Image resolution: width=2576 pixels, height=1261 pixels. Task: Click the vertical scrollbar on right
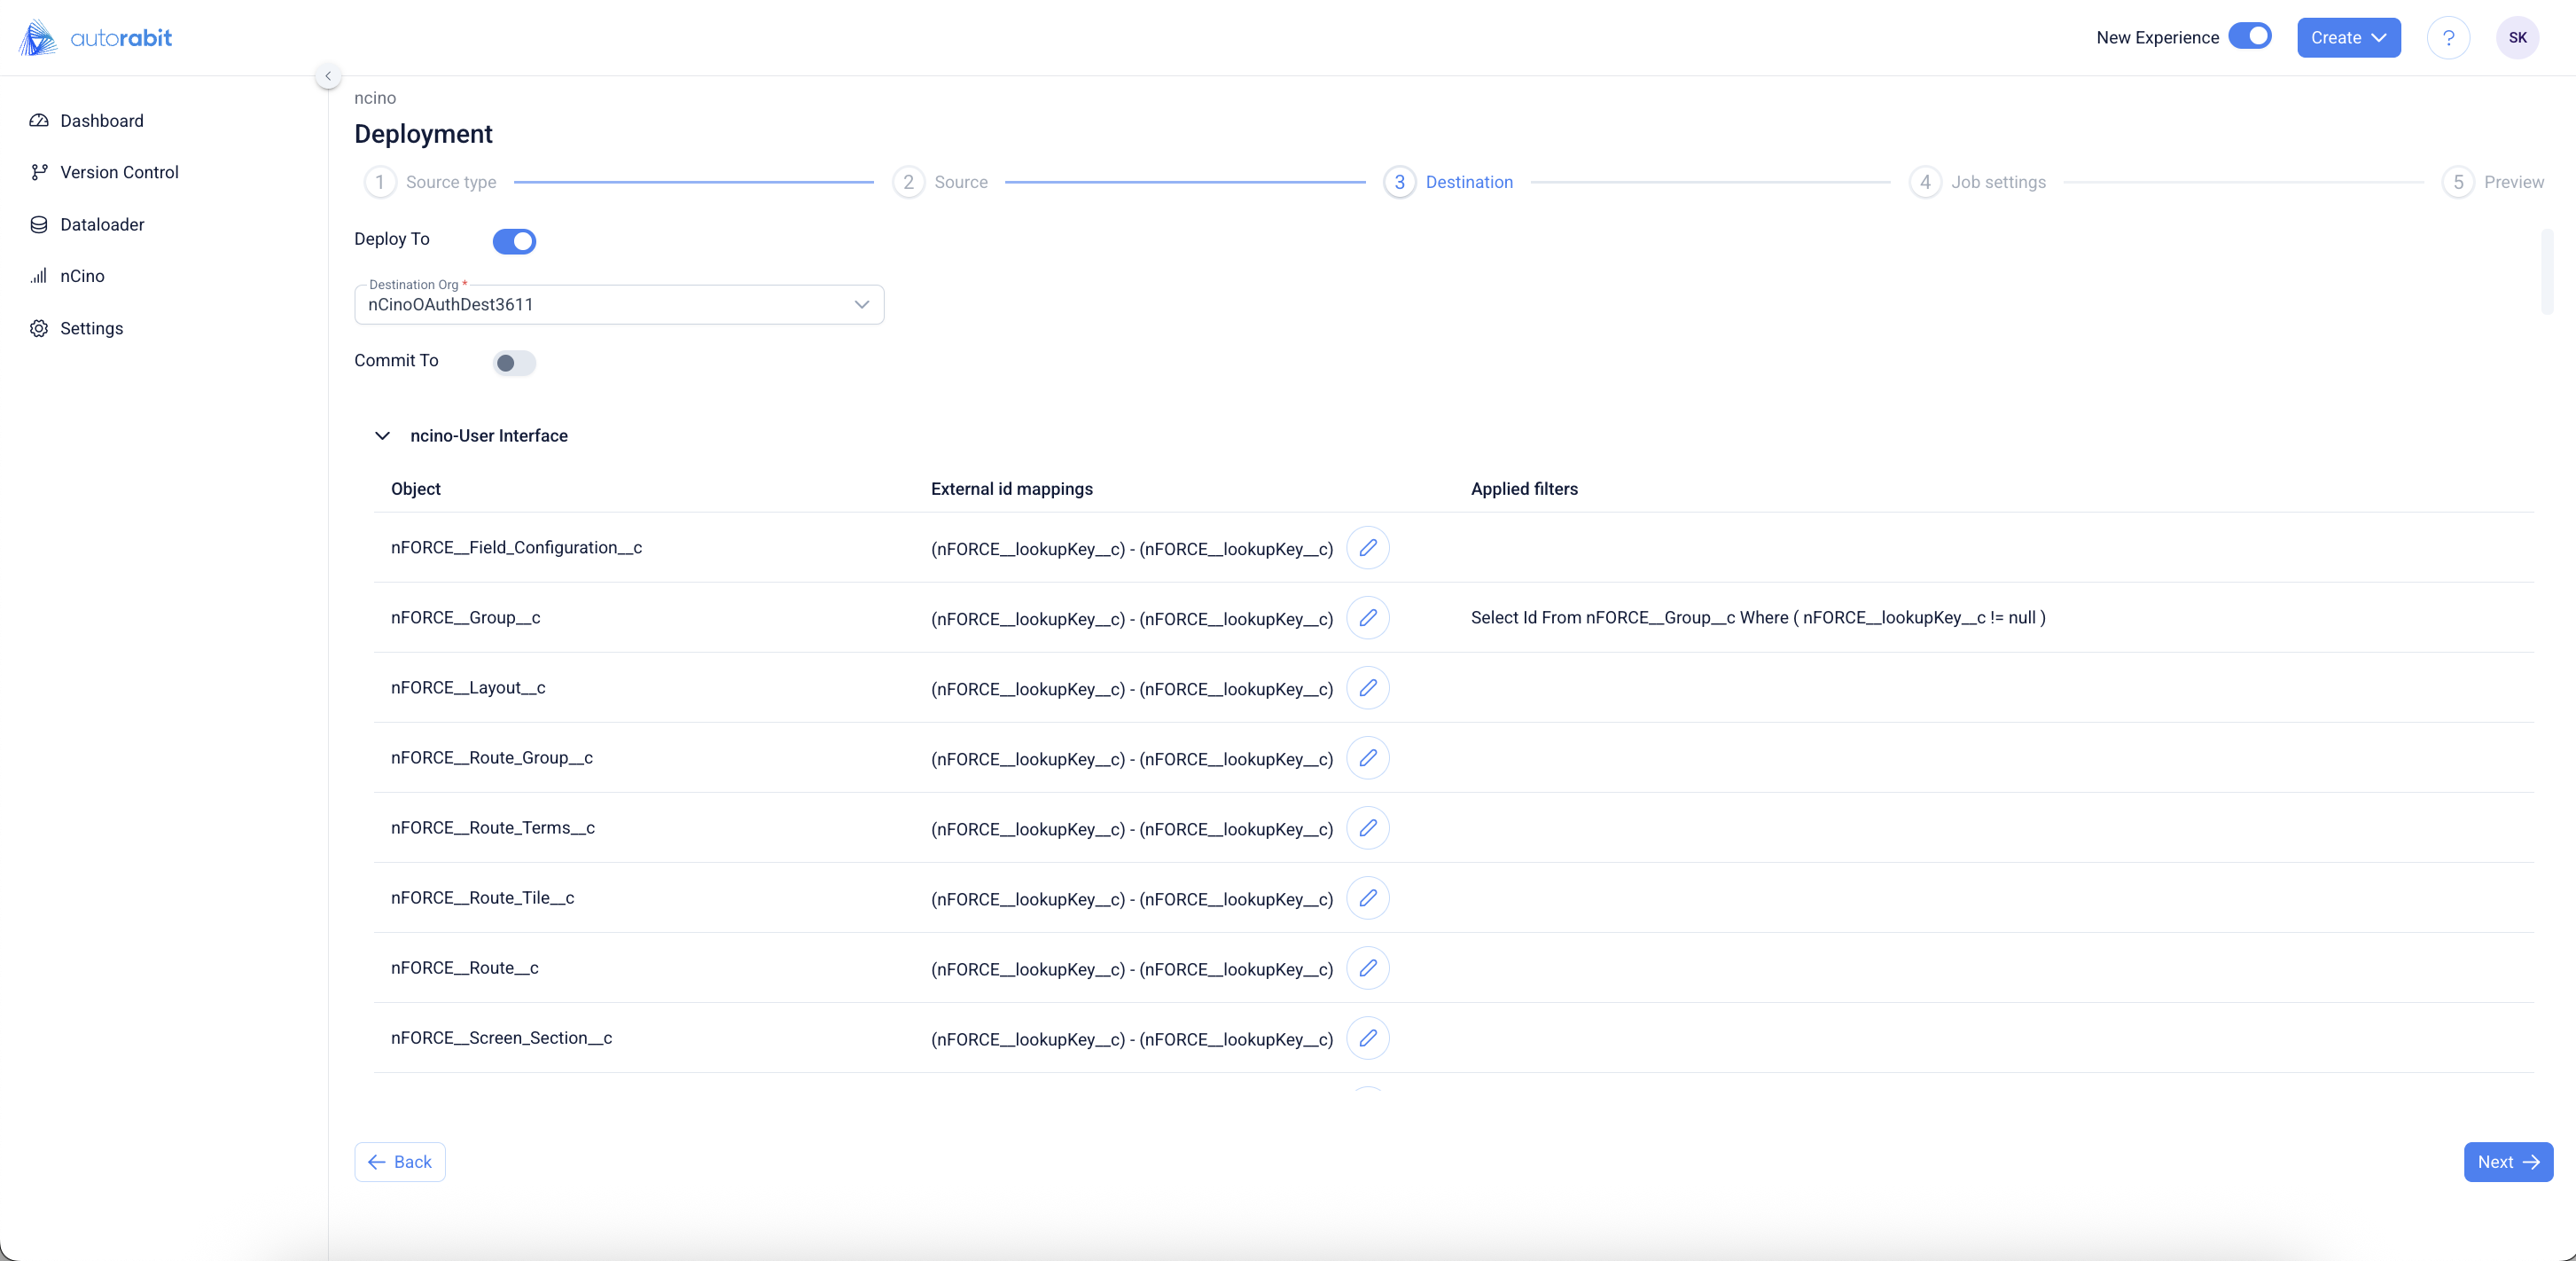pyautogui.click(x=2547, y=272)
